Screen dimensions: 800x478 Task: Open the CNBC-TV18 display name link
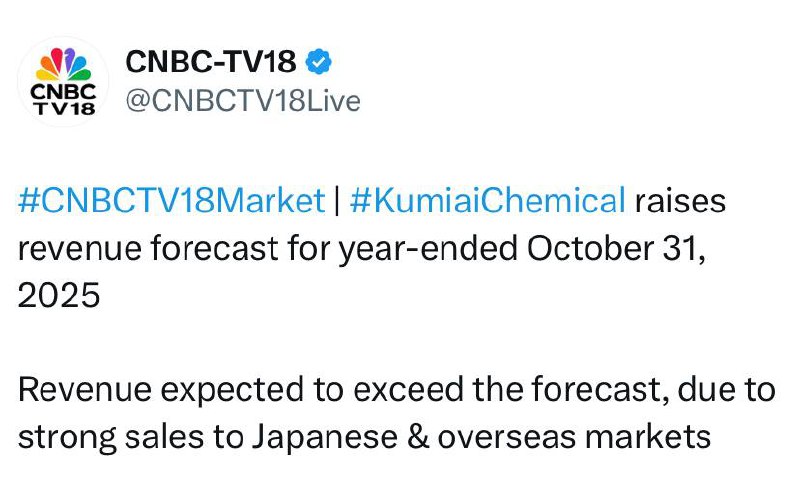pyautogui.click(x=210, y=62)
